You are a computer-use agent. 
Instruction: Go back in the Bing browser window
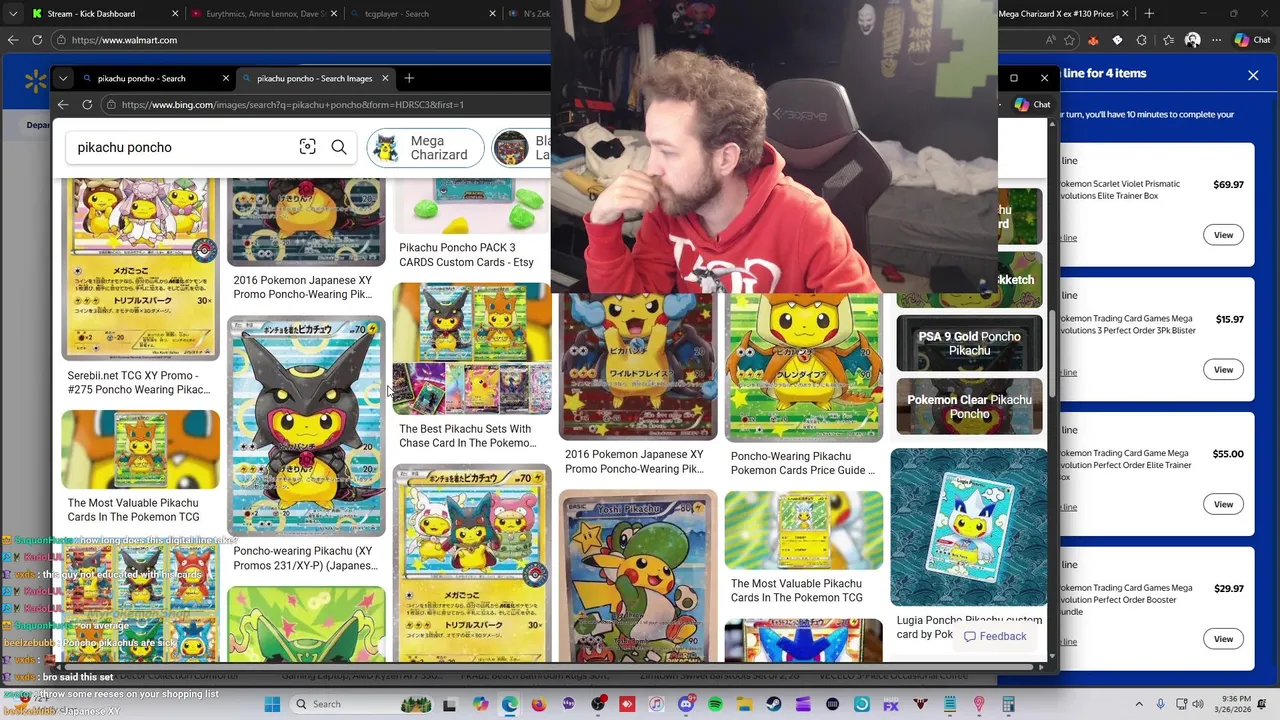point(63,104)
